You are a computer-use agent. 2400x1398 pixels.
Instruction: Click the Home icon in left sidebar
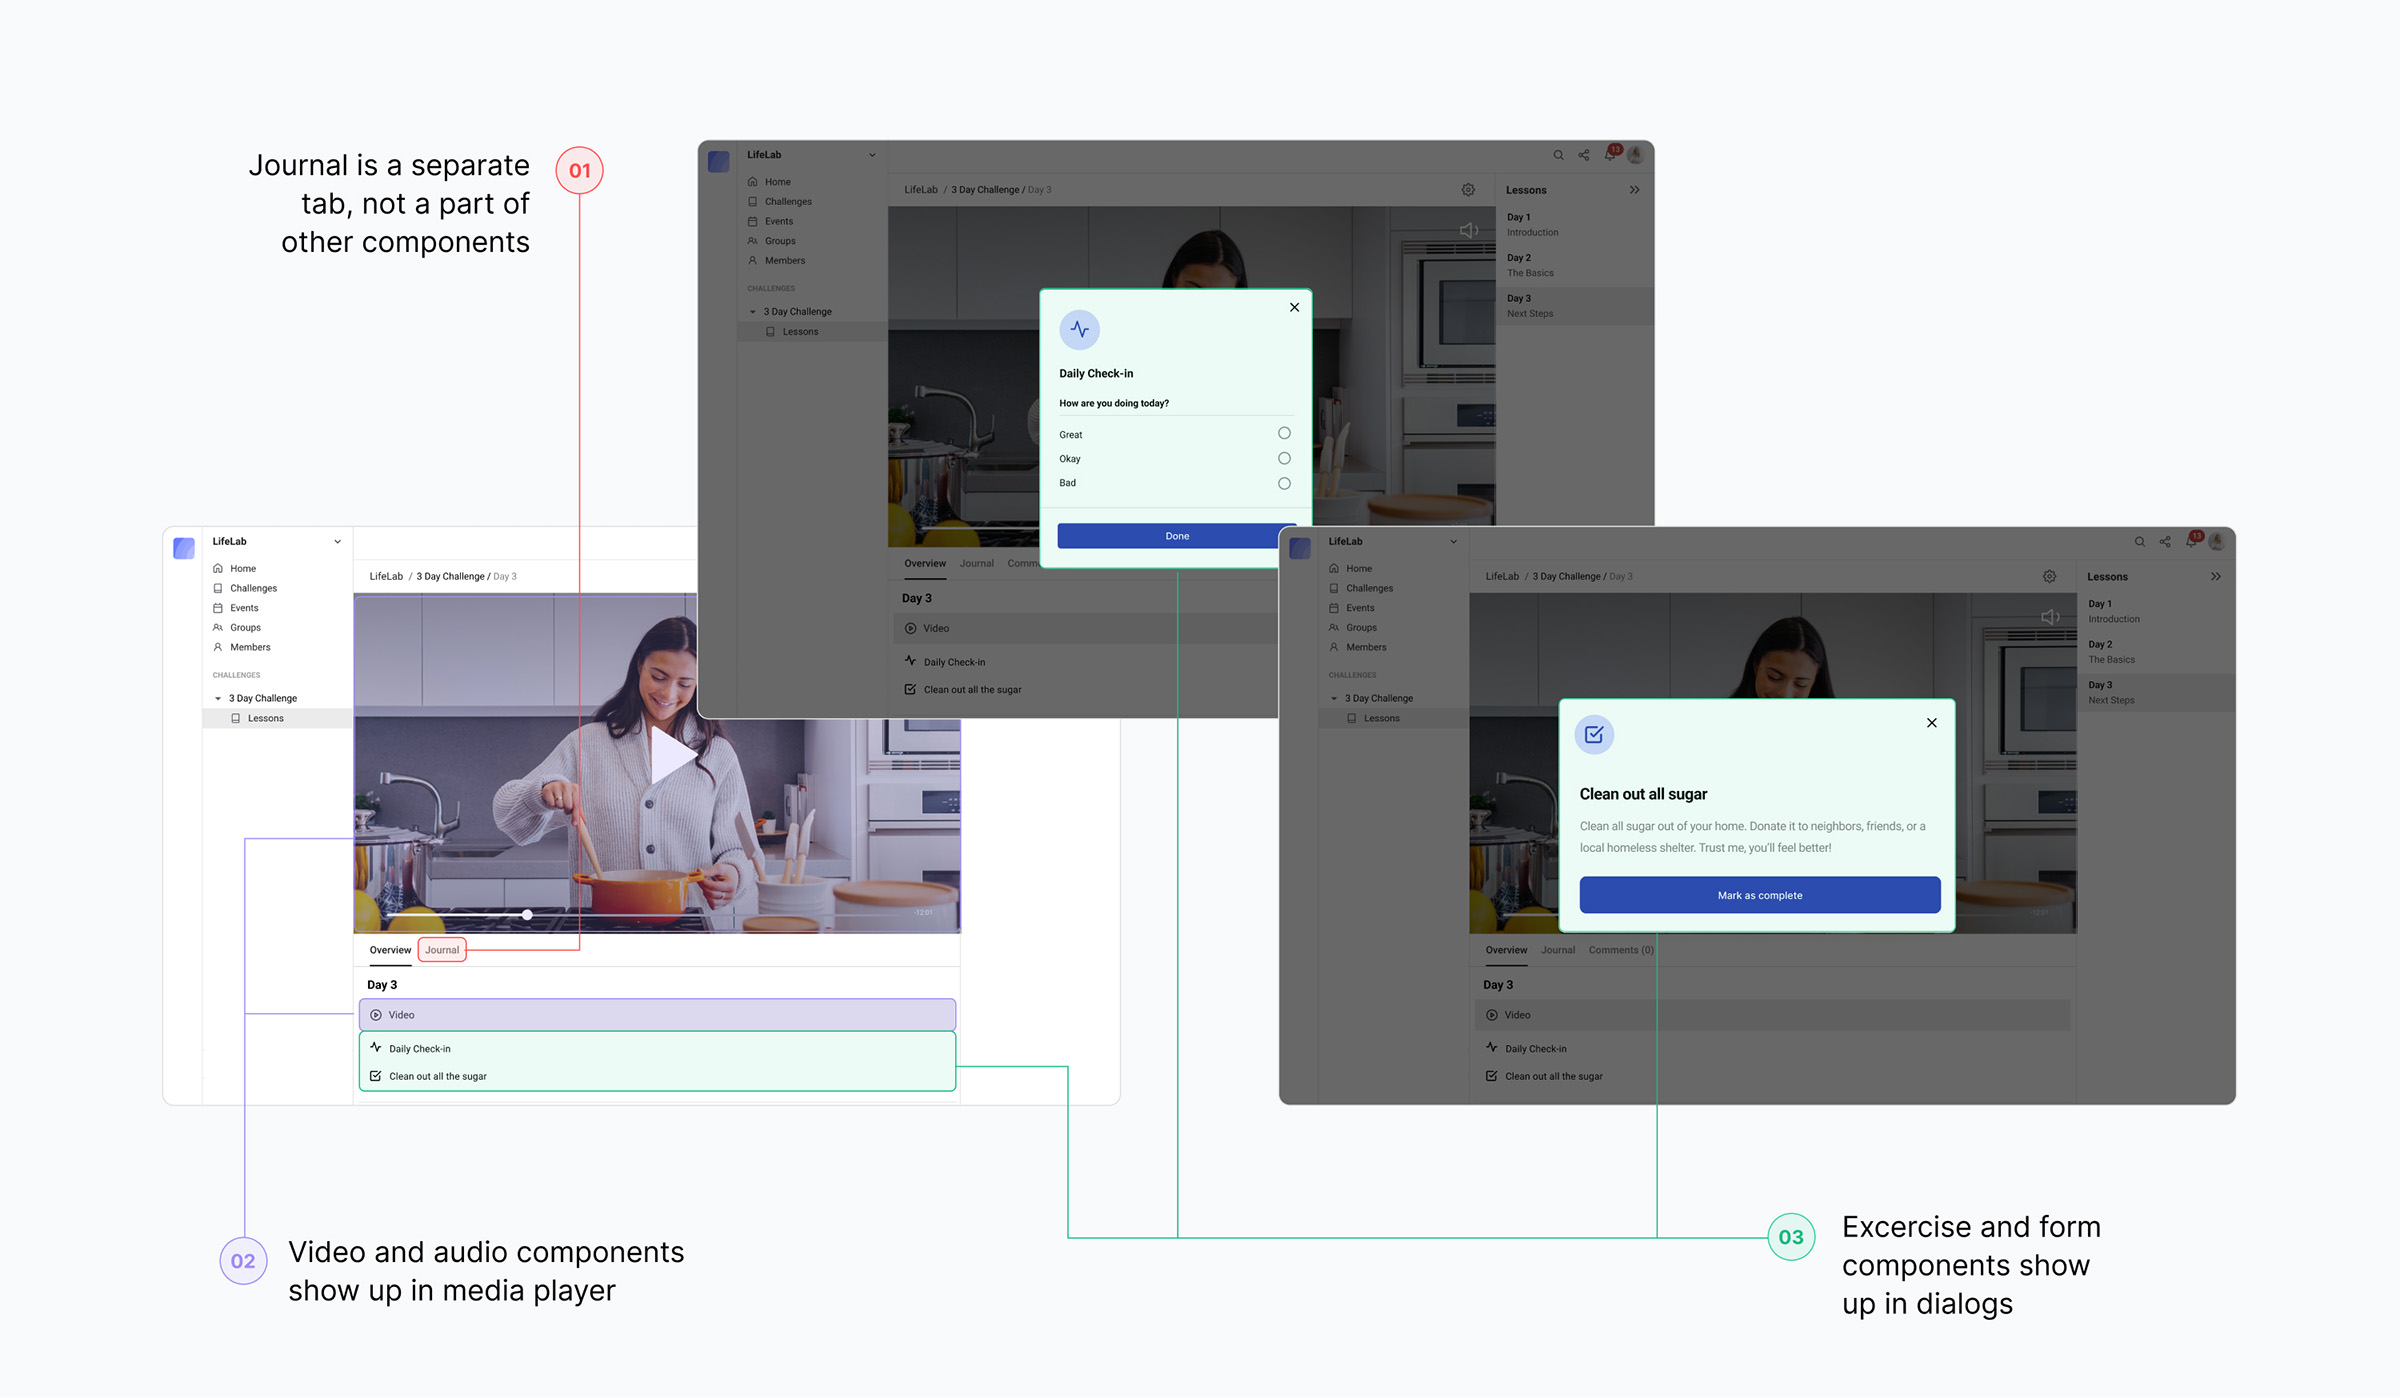coord(218,568)
